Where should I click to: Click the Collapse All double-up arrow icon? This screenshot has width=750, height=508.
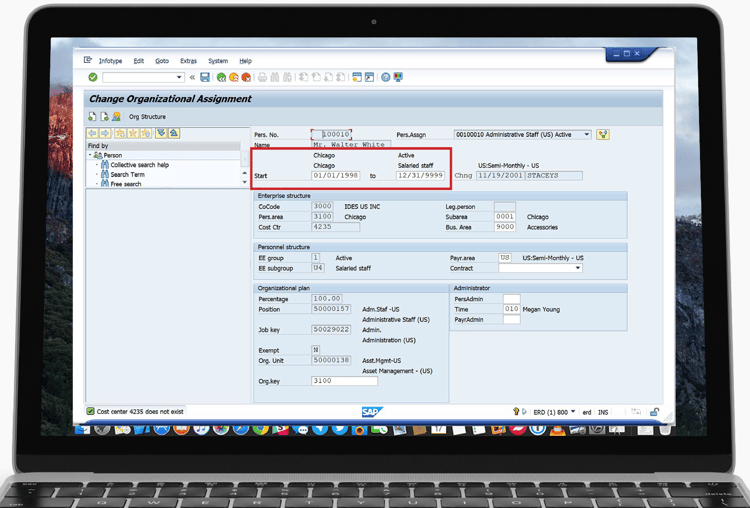pyautogui.click(x=174, y=133)
